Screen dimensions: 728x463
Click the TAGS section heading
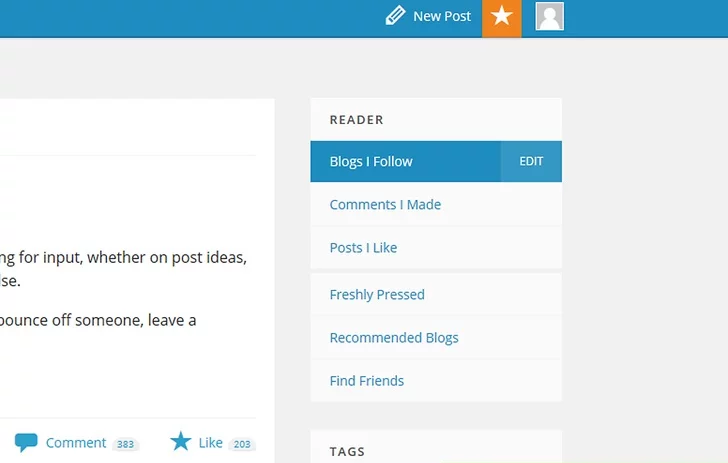click(347, 452)
